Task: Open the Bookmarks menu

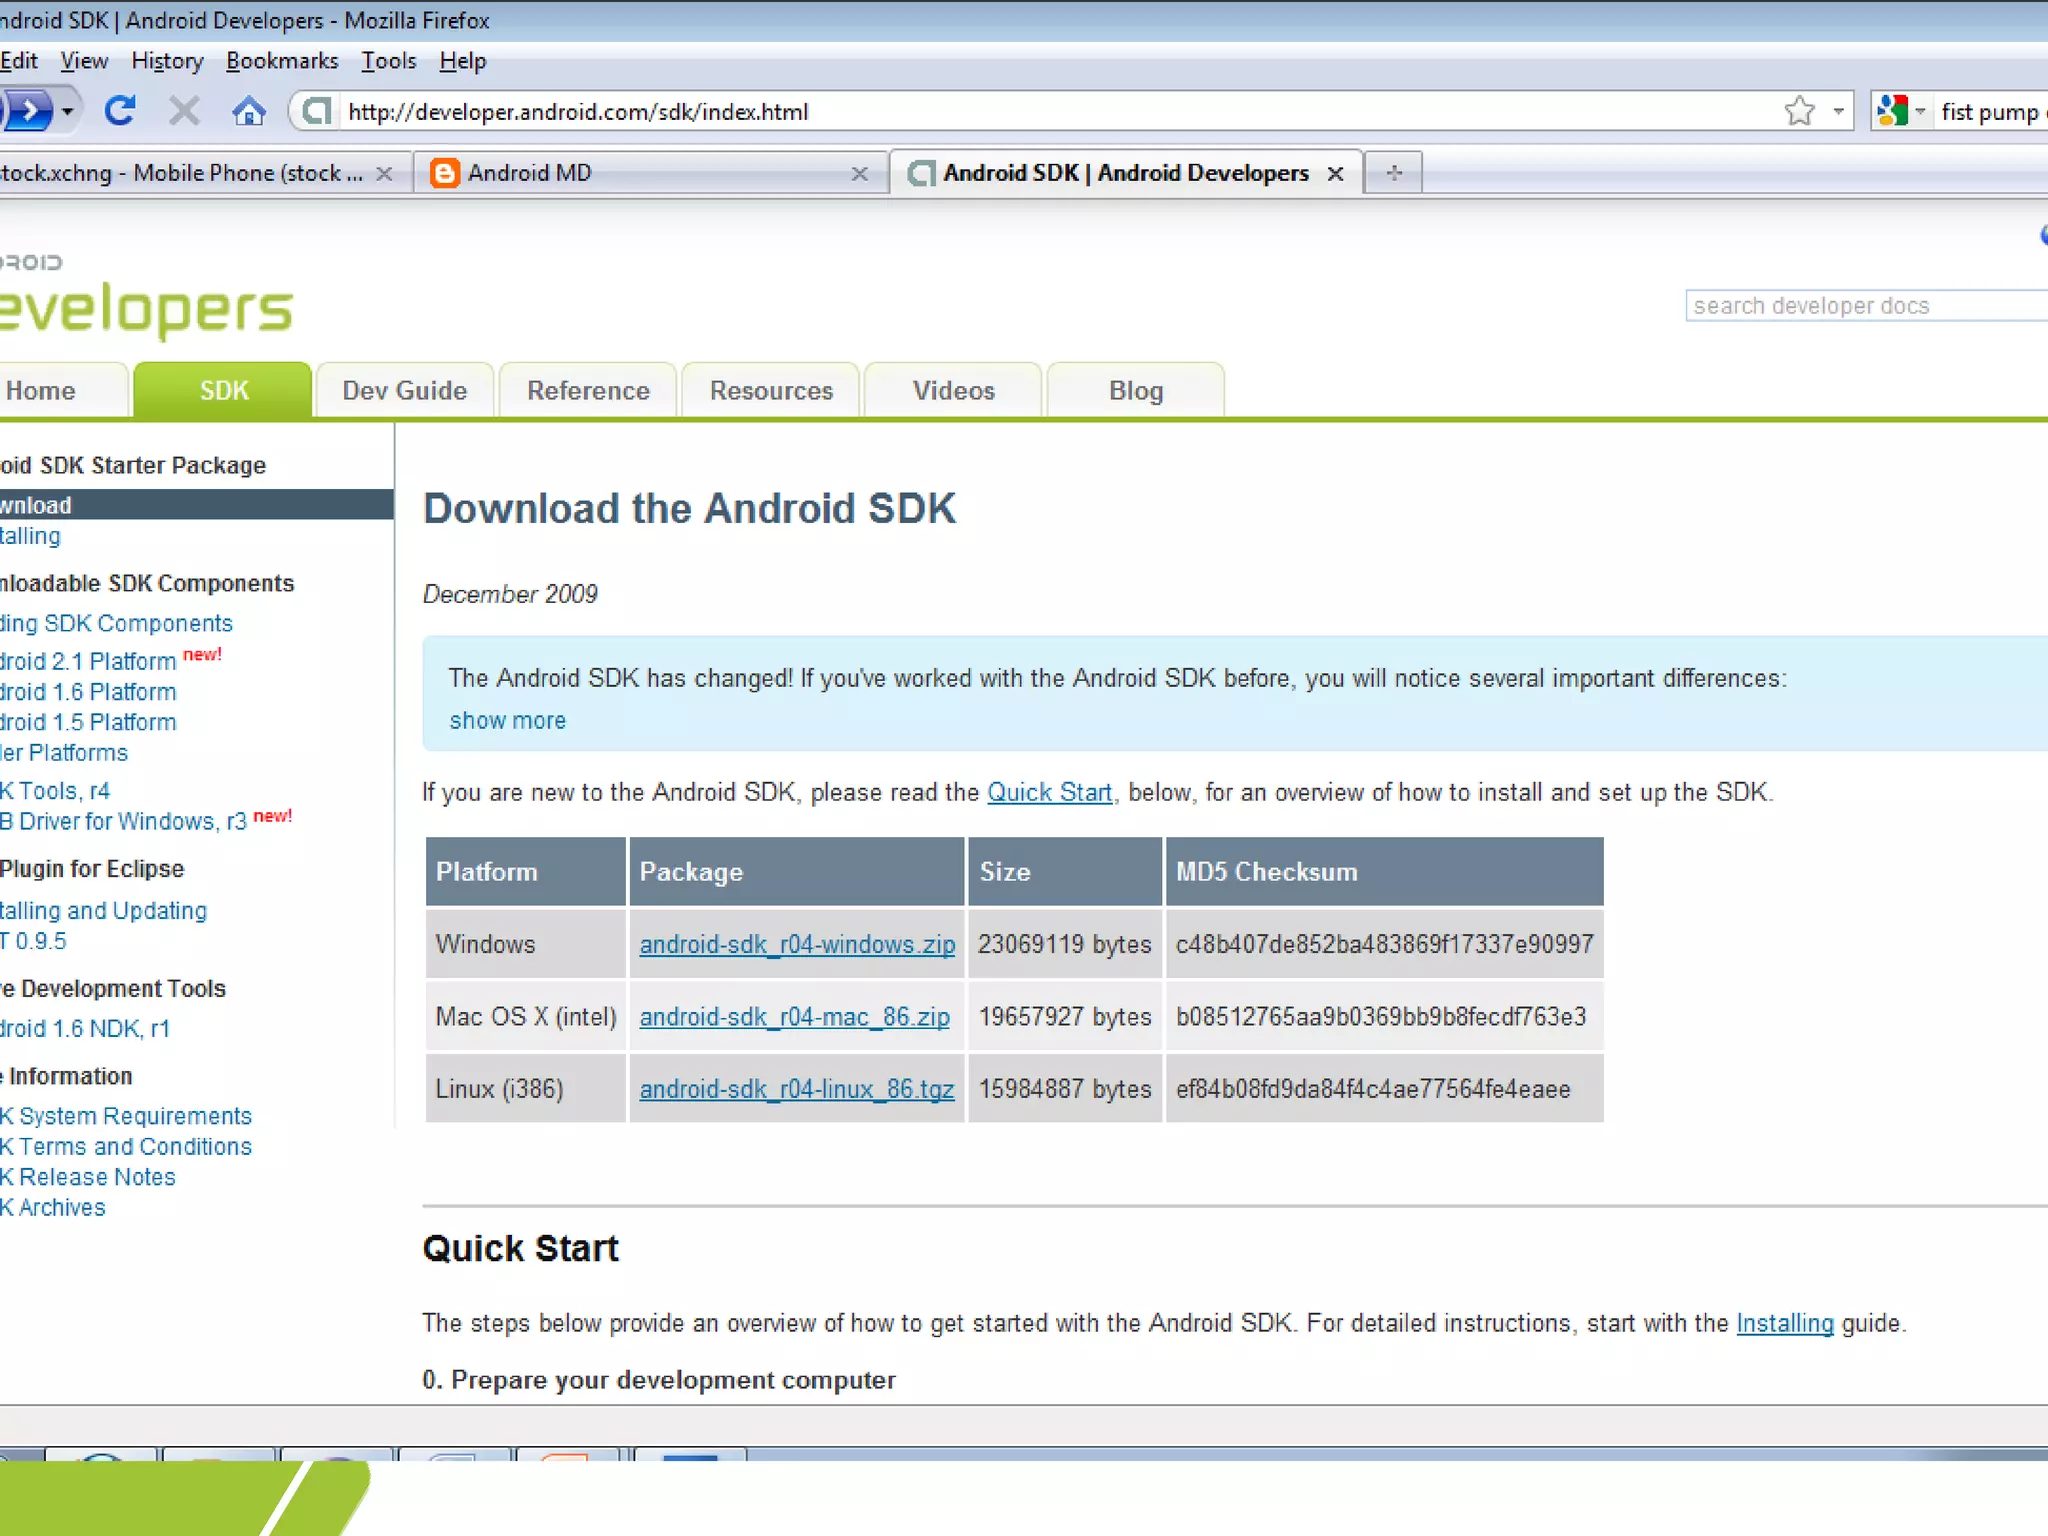Action: pos(282,61)
